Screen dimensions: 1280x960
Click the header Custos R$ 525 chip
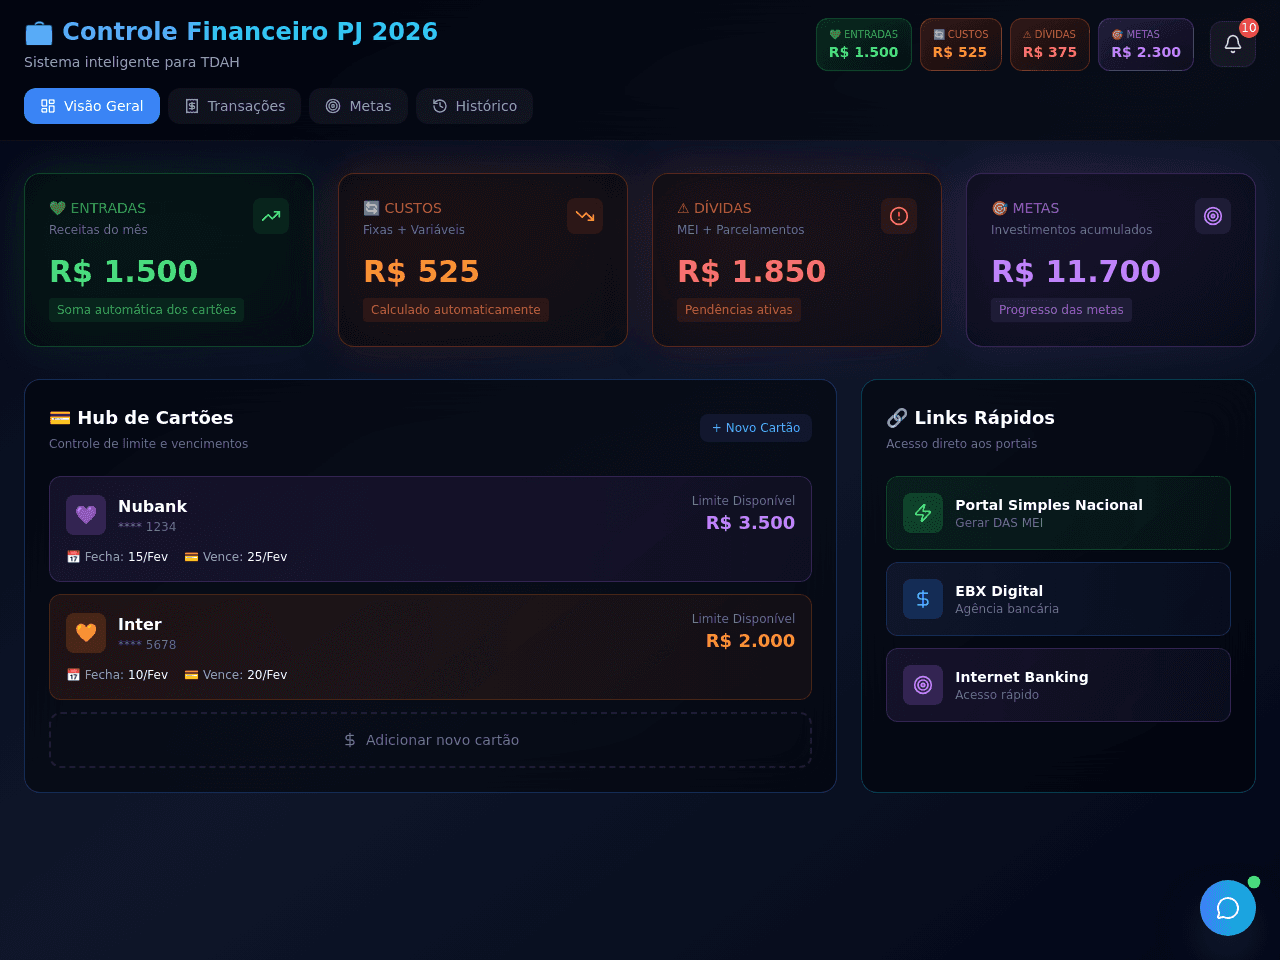pos(961,44)
